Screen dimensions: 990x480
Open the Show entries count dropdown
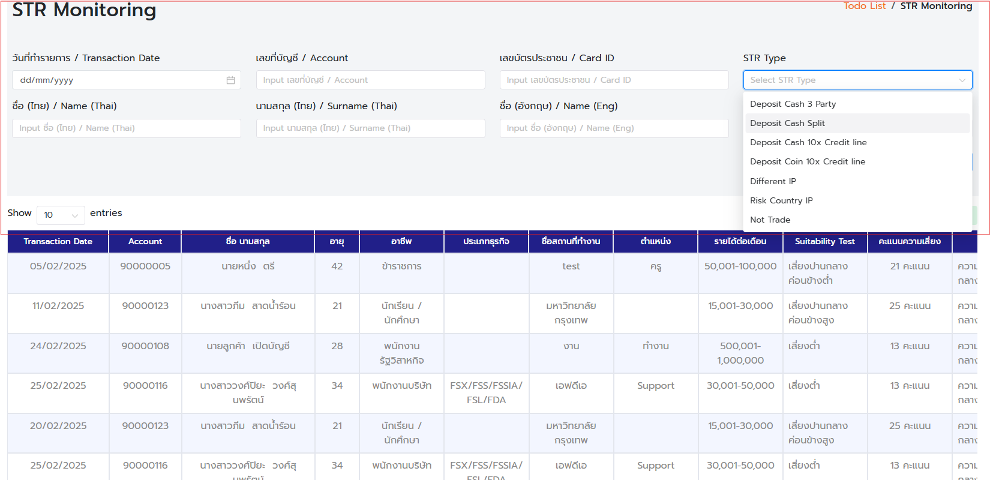pyautogui.click(x=61, y=214)
